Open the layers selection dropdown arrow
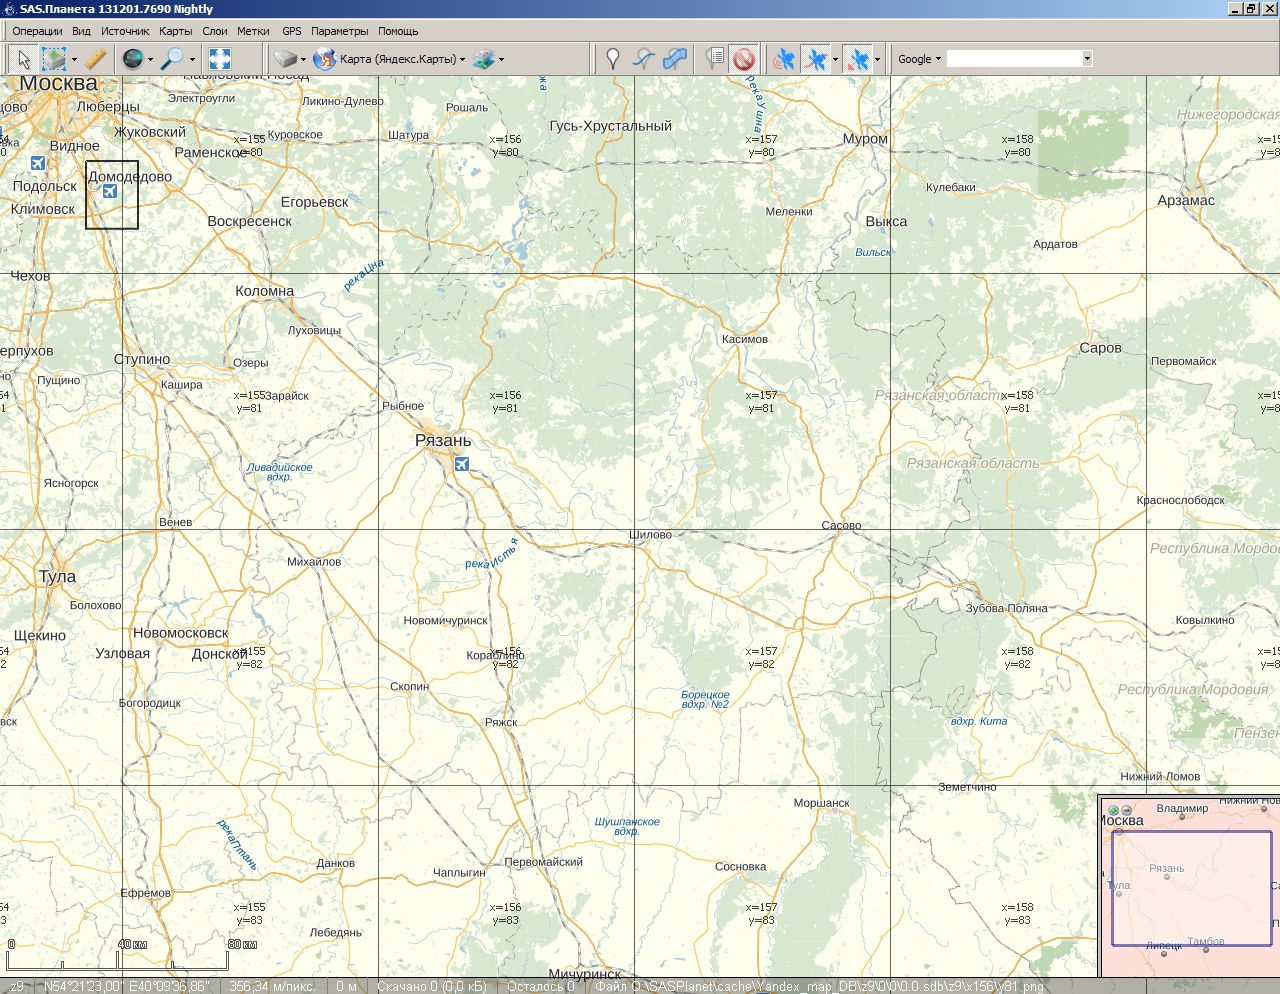 [501, 59]
